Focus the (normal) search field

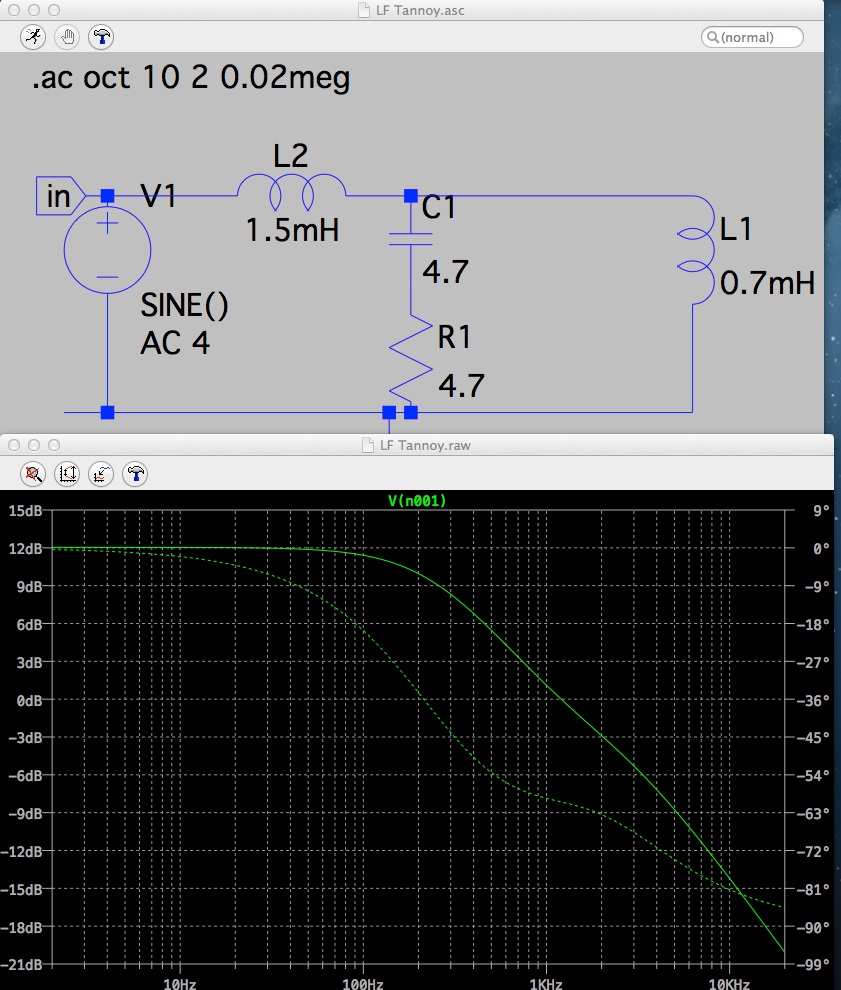(752, 37)
